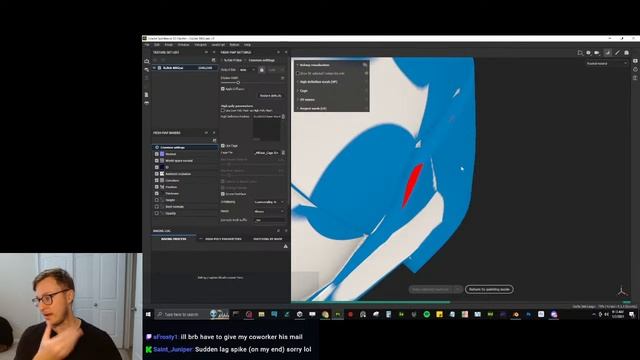Viewport: 640px width, 360px height.
Task: Enable the Bent normals baker checkbox
Action: 156,207
